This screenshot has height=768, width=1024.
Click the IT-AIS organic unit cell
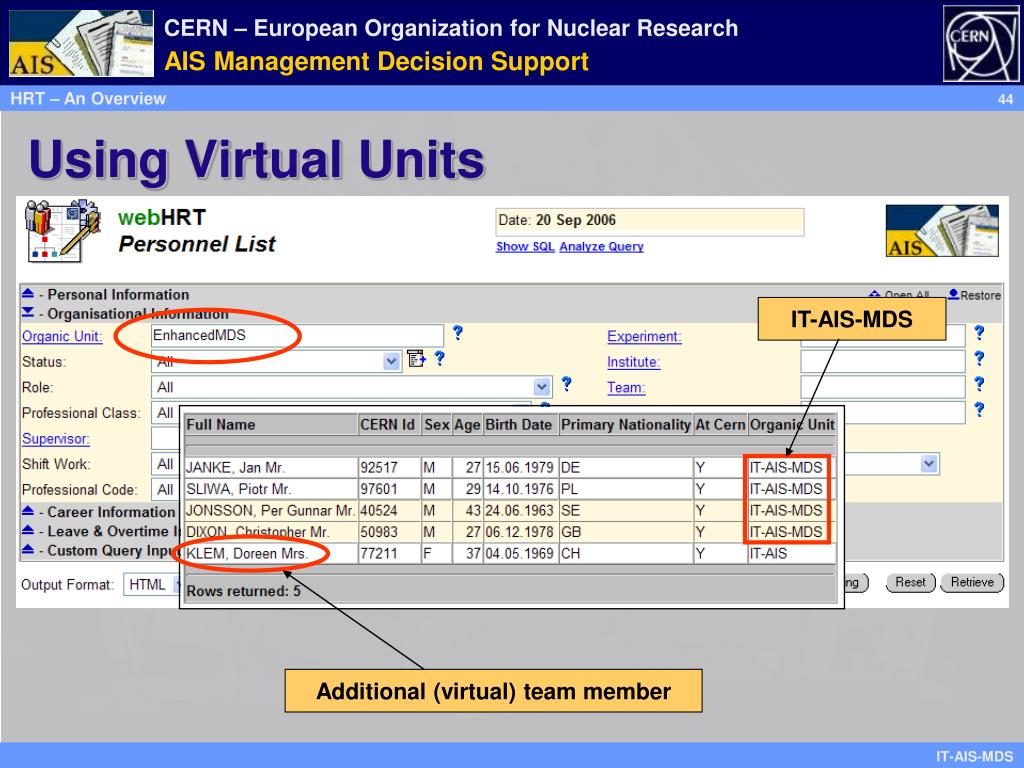point(792,554)
